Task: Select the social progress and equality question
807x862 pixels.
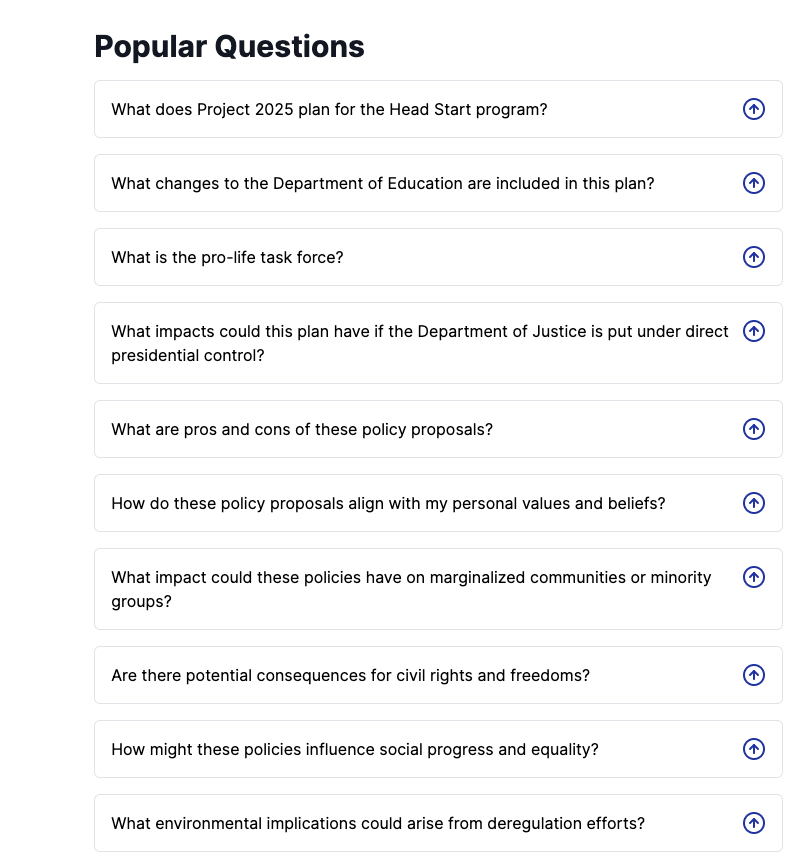Action: coord(355,749)
